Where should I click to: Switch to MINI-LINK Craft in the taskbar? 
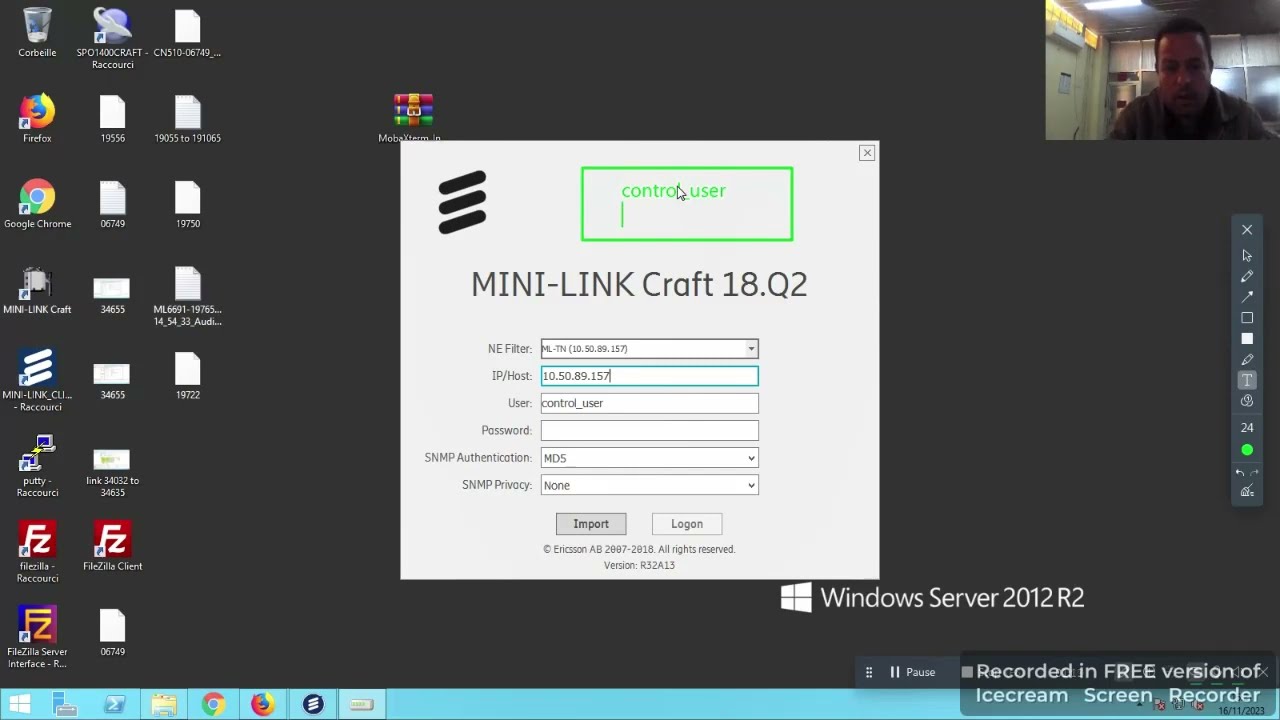[x=312, y=705]
